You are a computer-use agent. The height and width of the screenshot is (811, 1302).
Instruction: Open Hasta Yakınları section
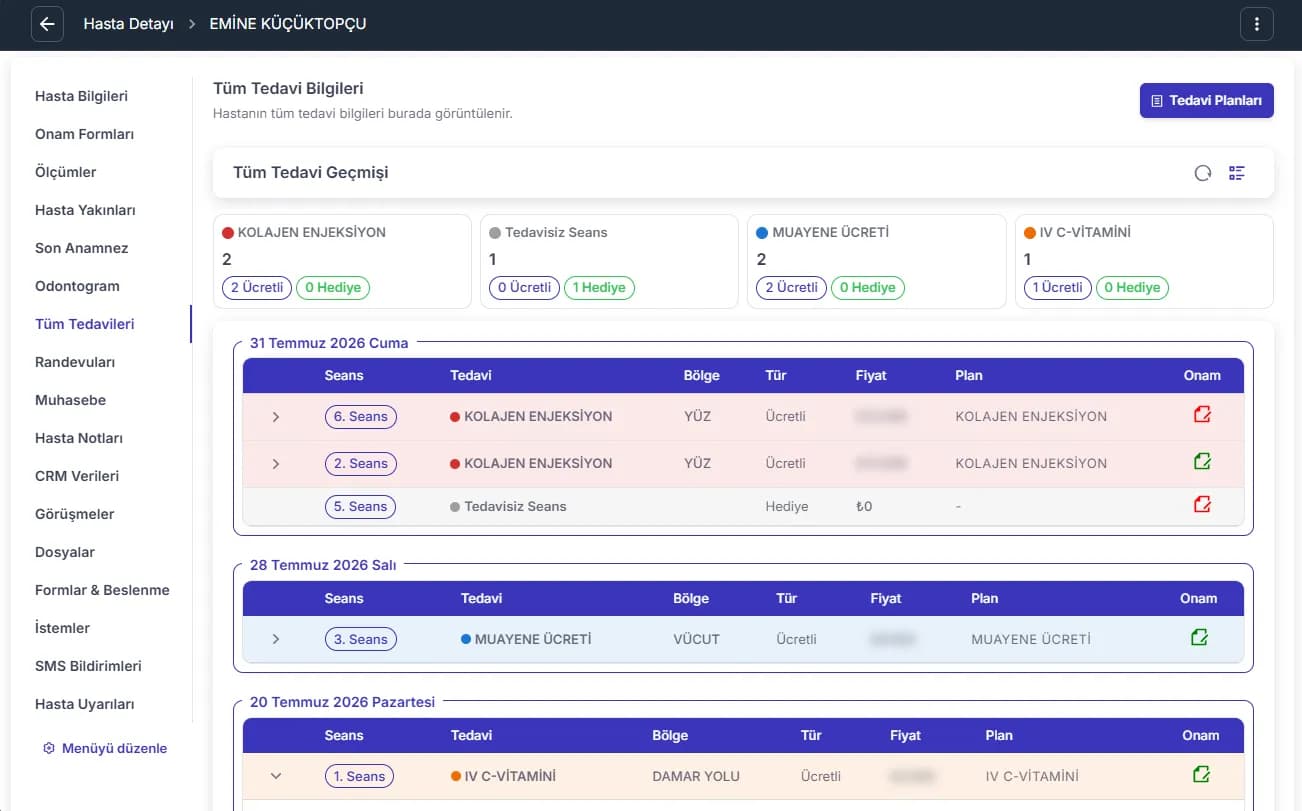pyautogui.click(x=85, y=210)
